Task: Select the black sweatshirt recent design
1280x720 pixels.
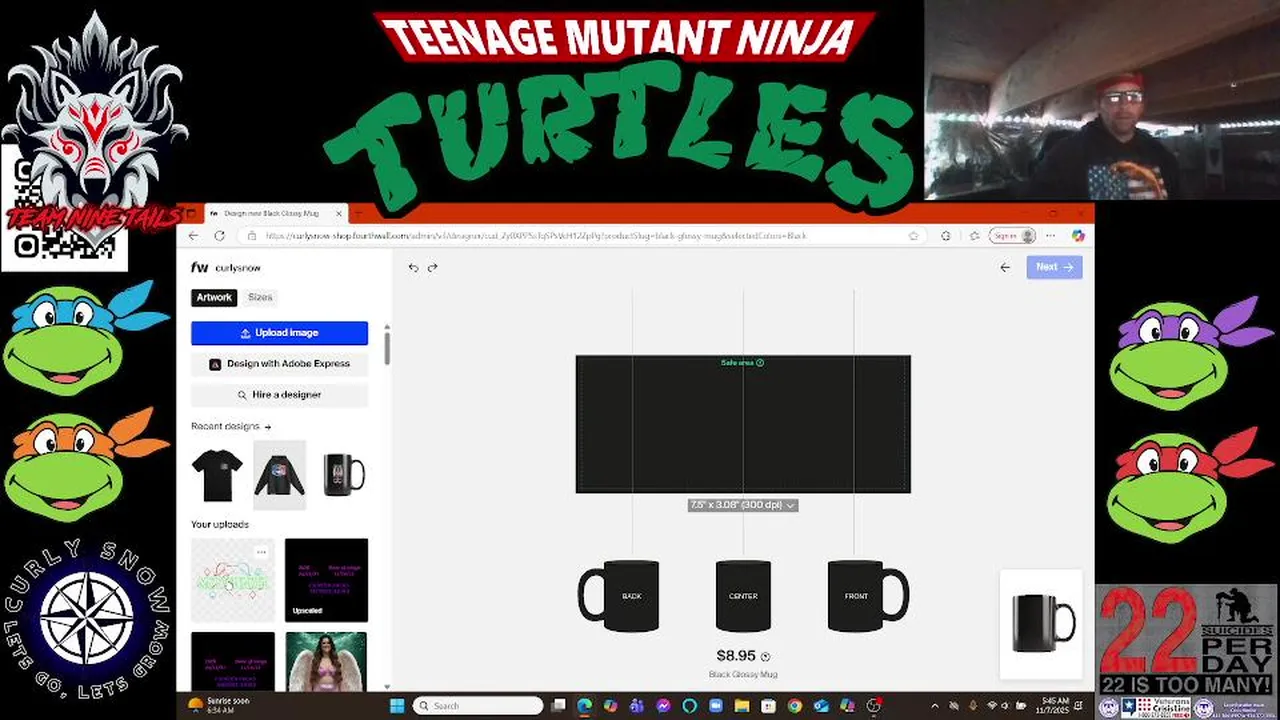Action: point(279,475)
